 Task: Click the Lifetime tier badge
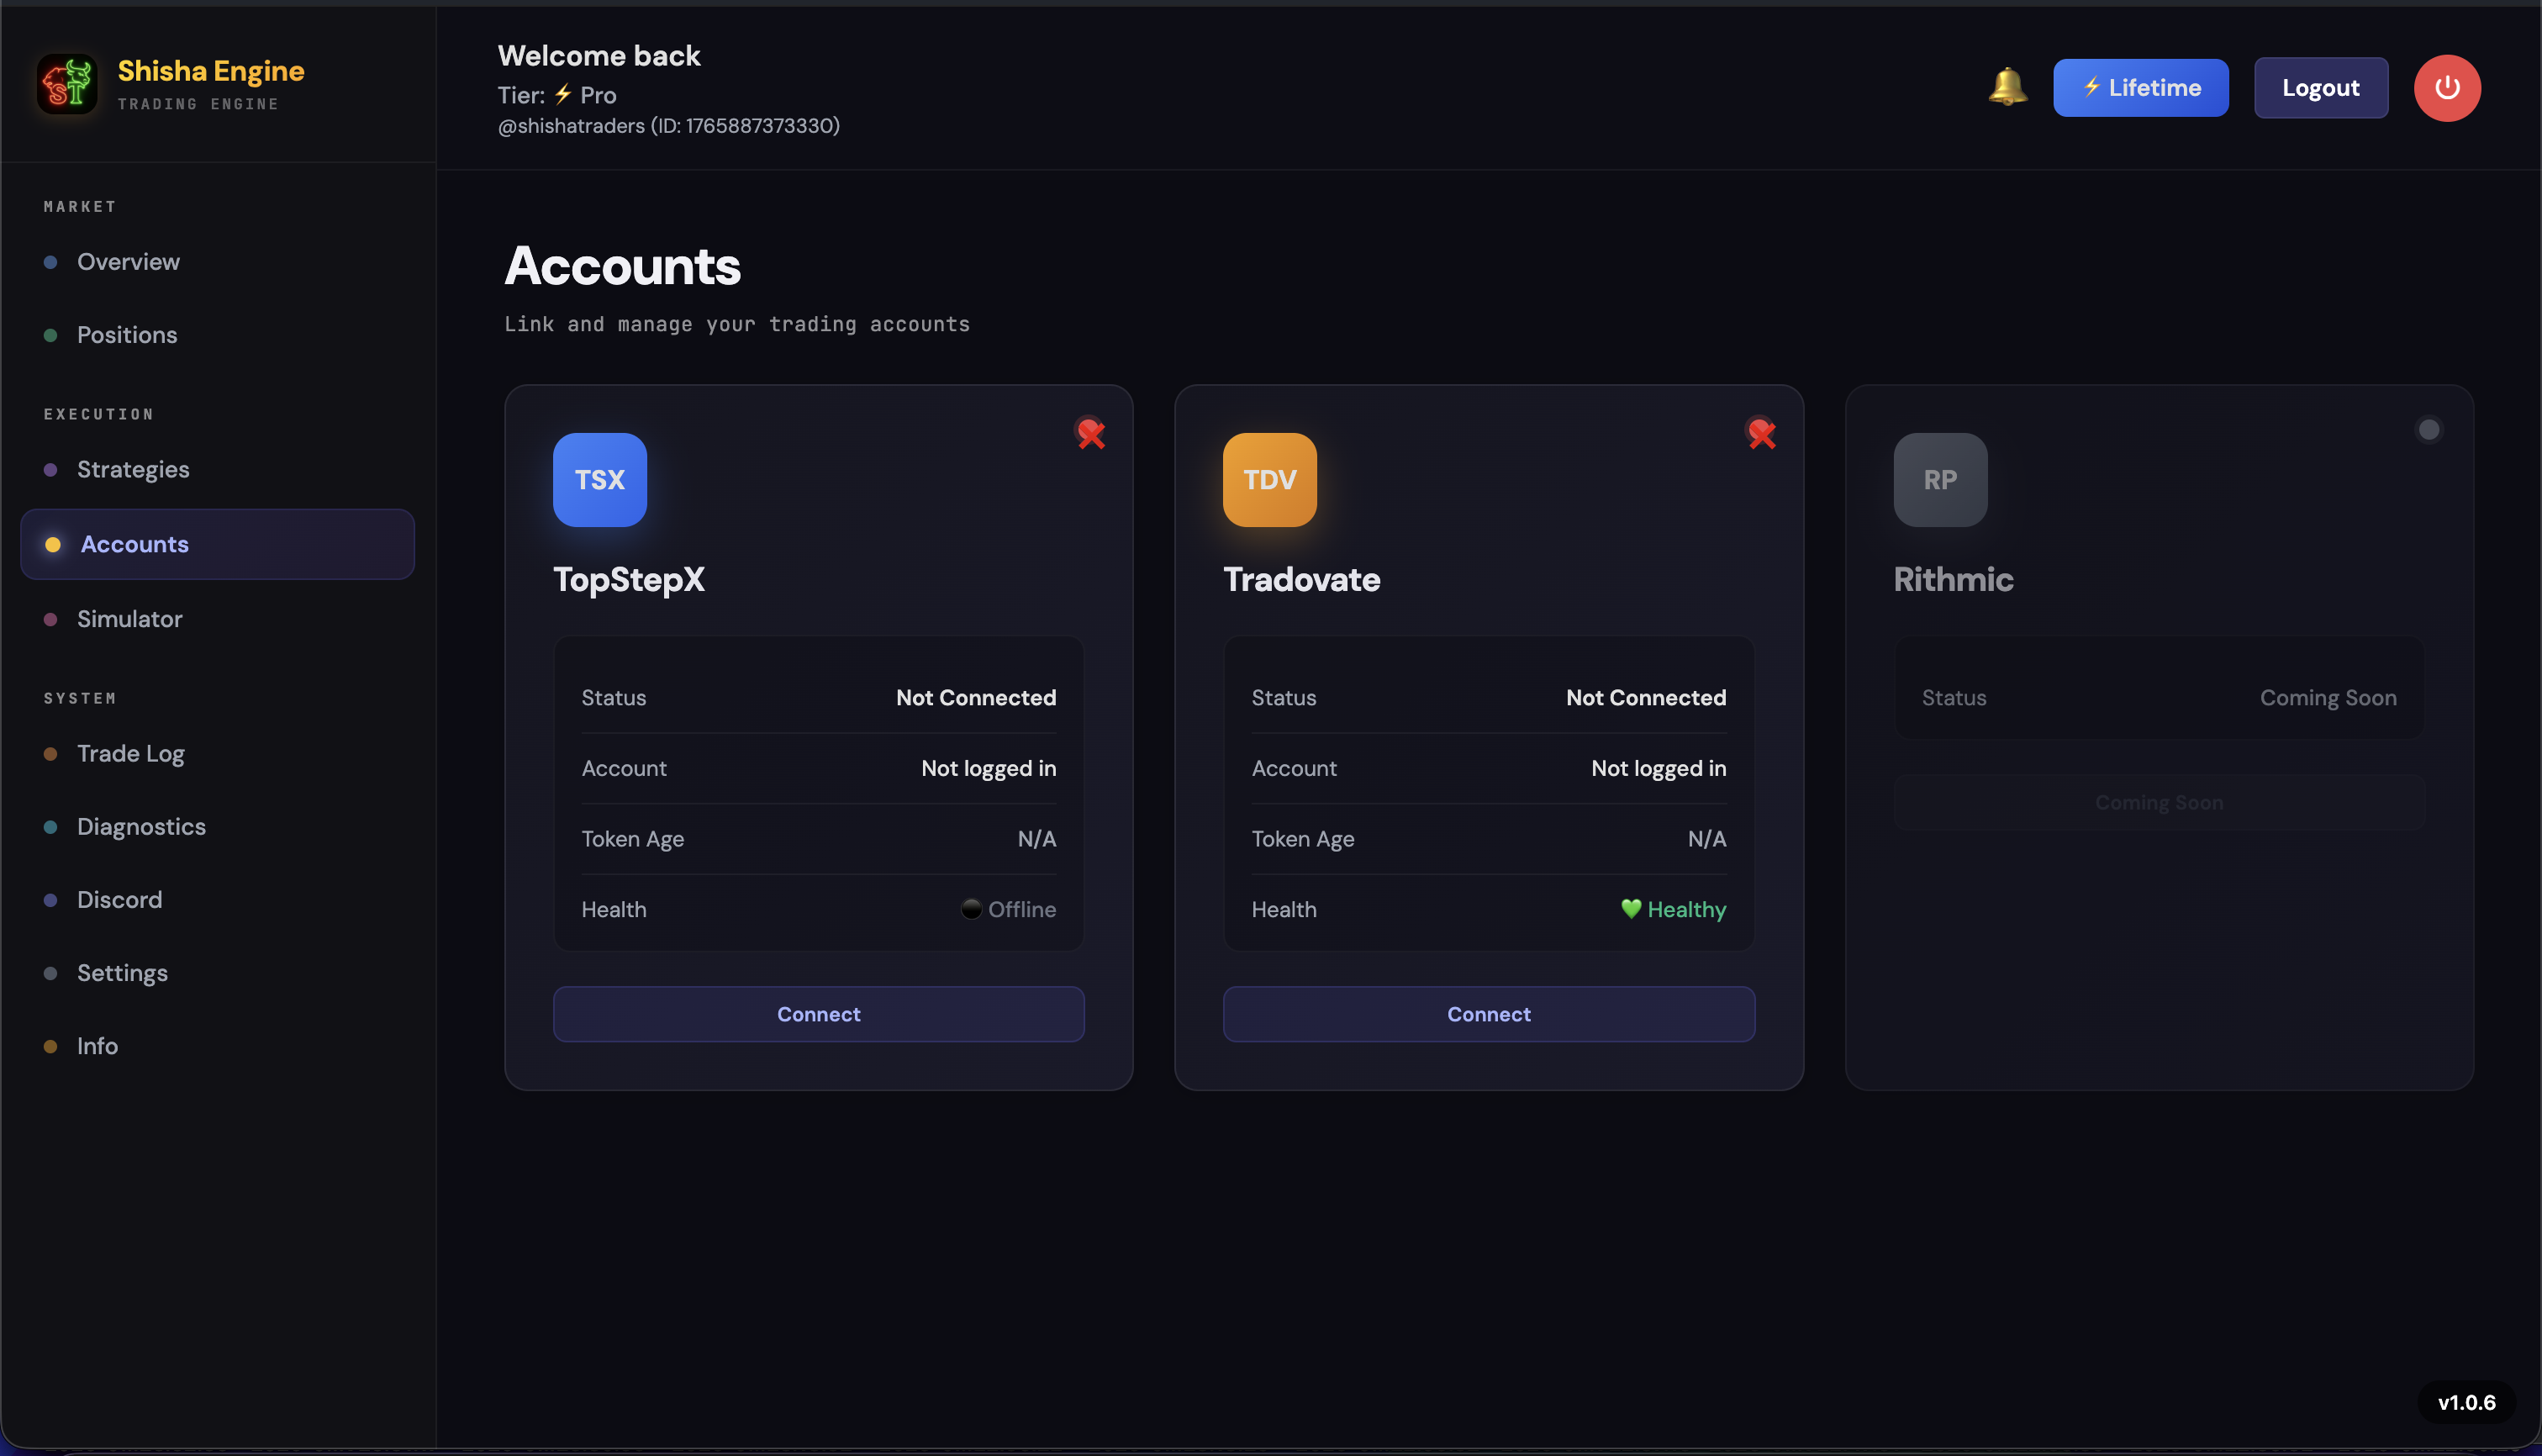(x=2140, y=87)
